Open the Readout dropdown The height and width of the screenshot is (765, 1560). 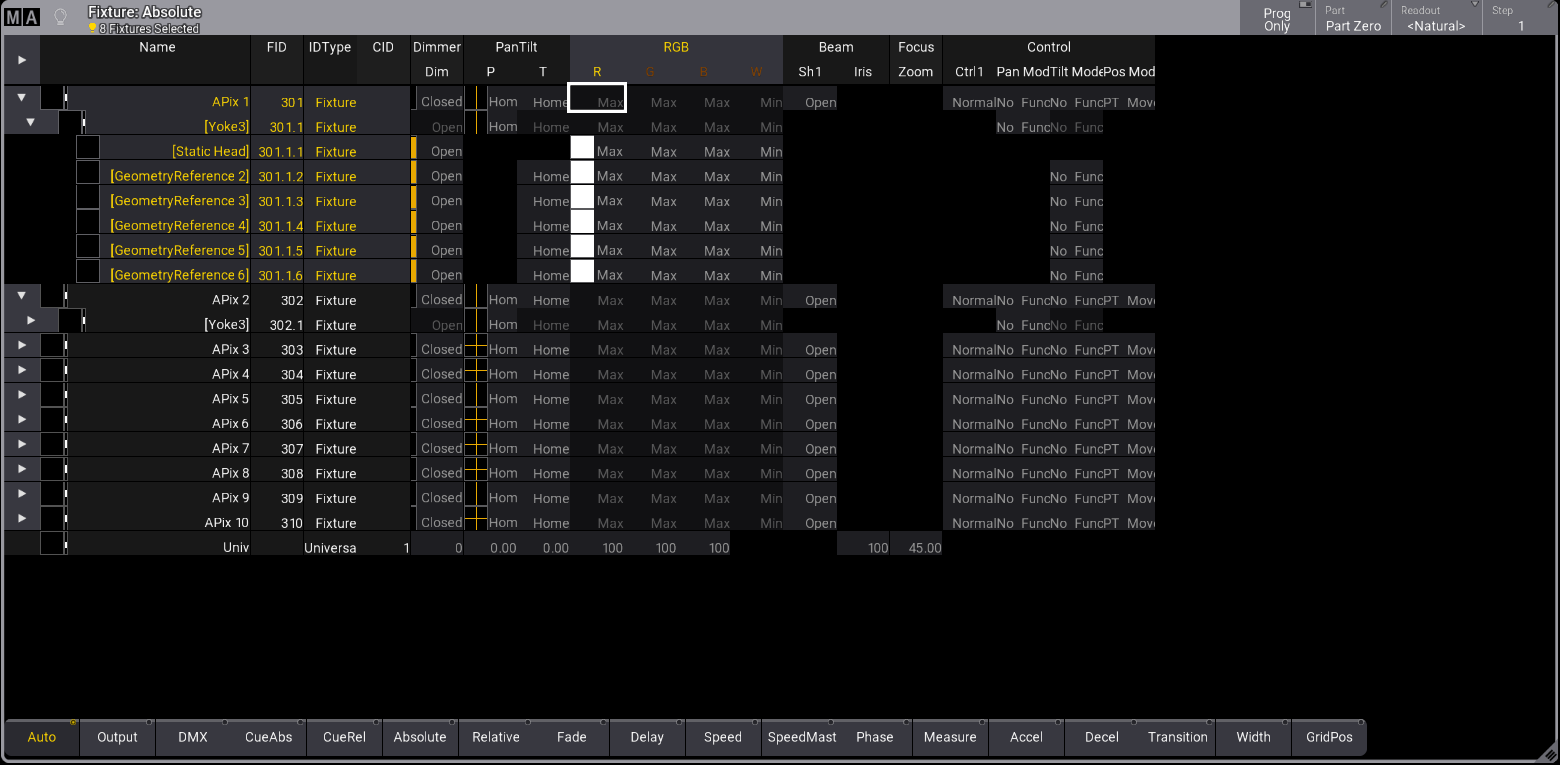tap(1435, 19)
